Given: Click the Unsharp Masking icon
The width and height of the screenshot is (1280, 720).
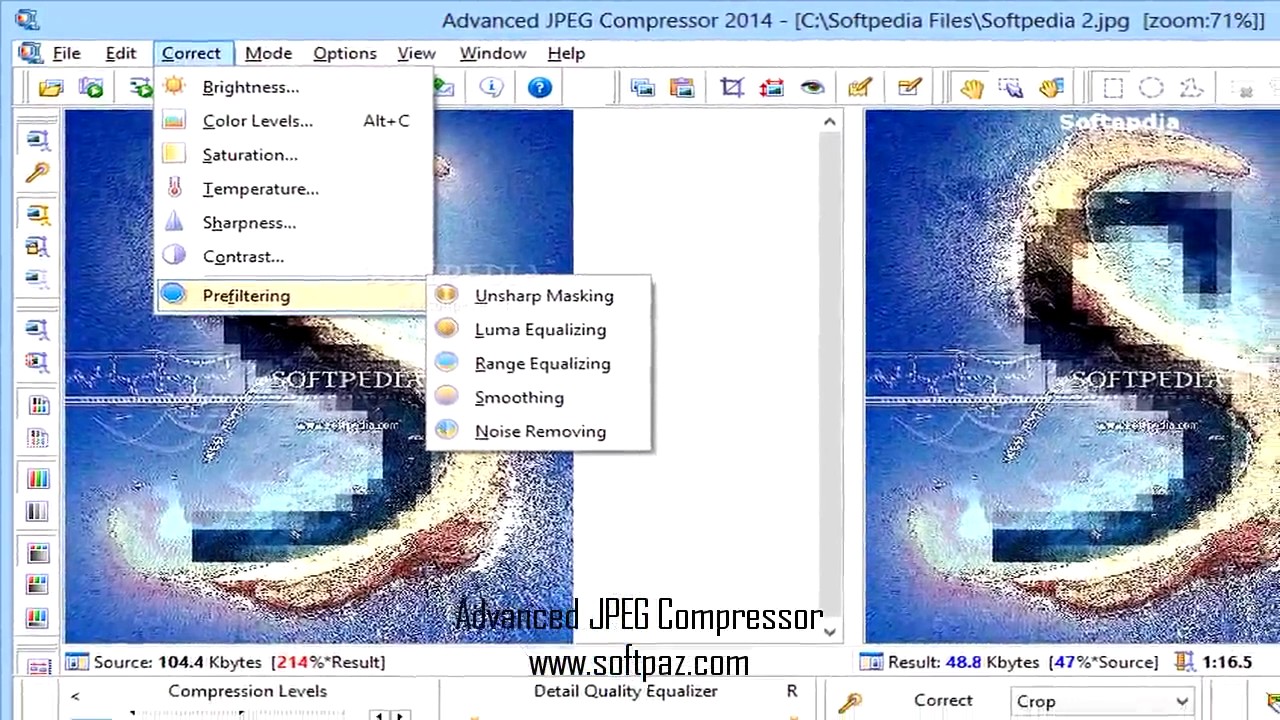Looking at the screenshot, I should pyautogui.click(x=447, y=295).
